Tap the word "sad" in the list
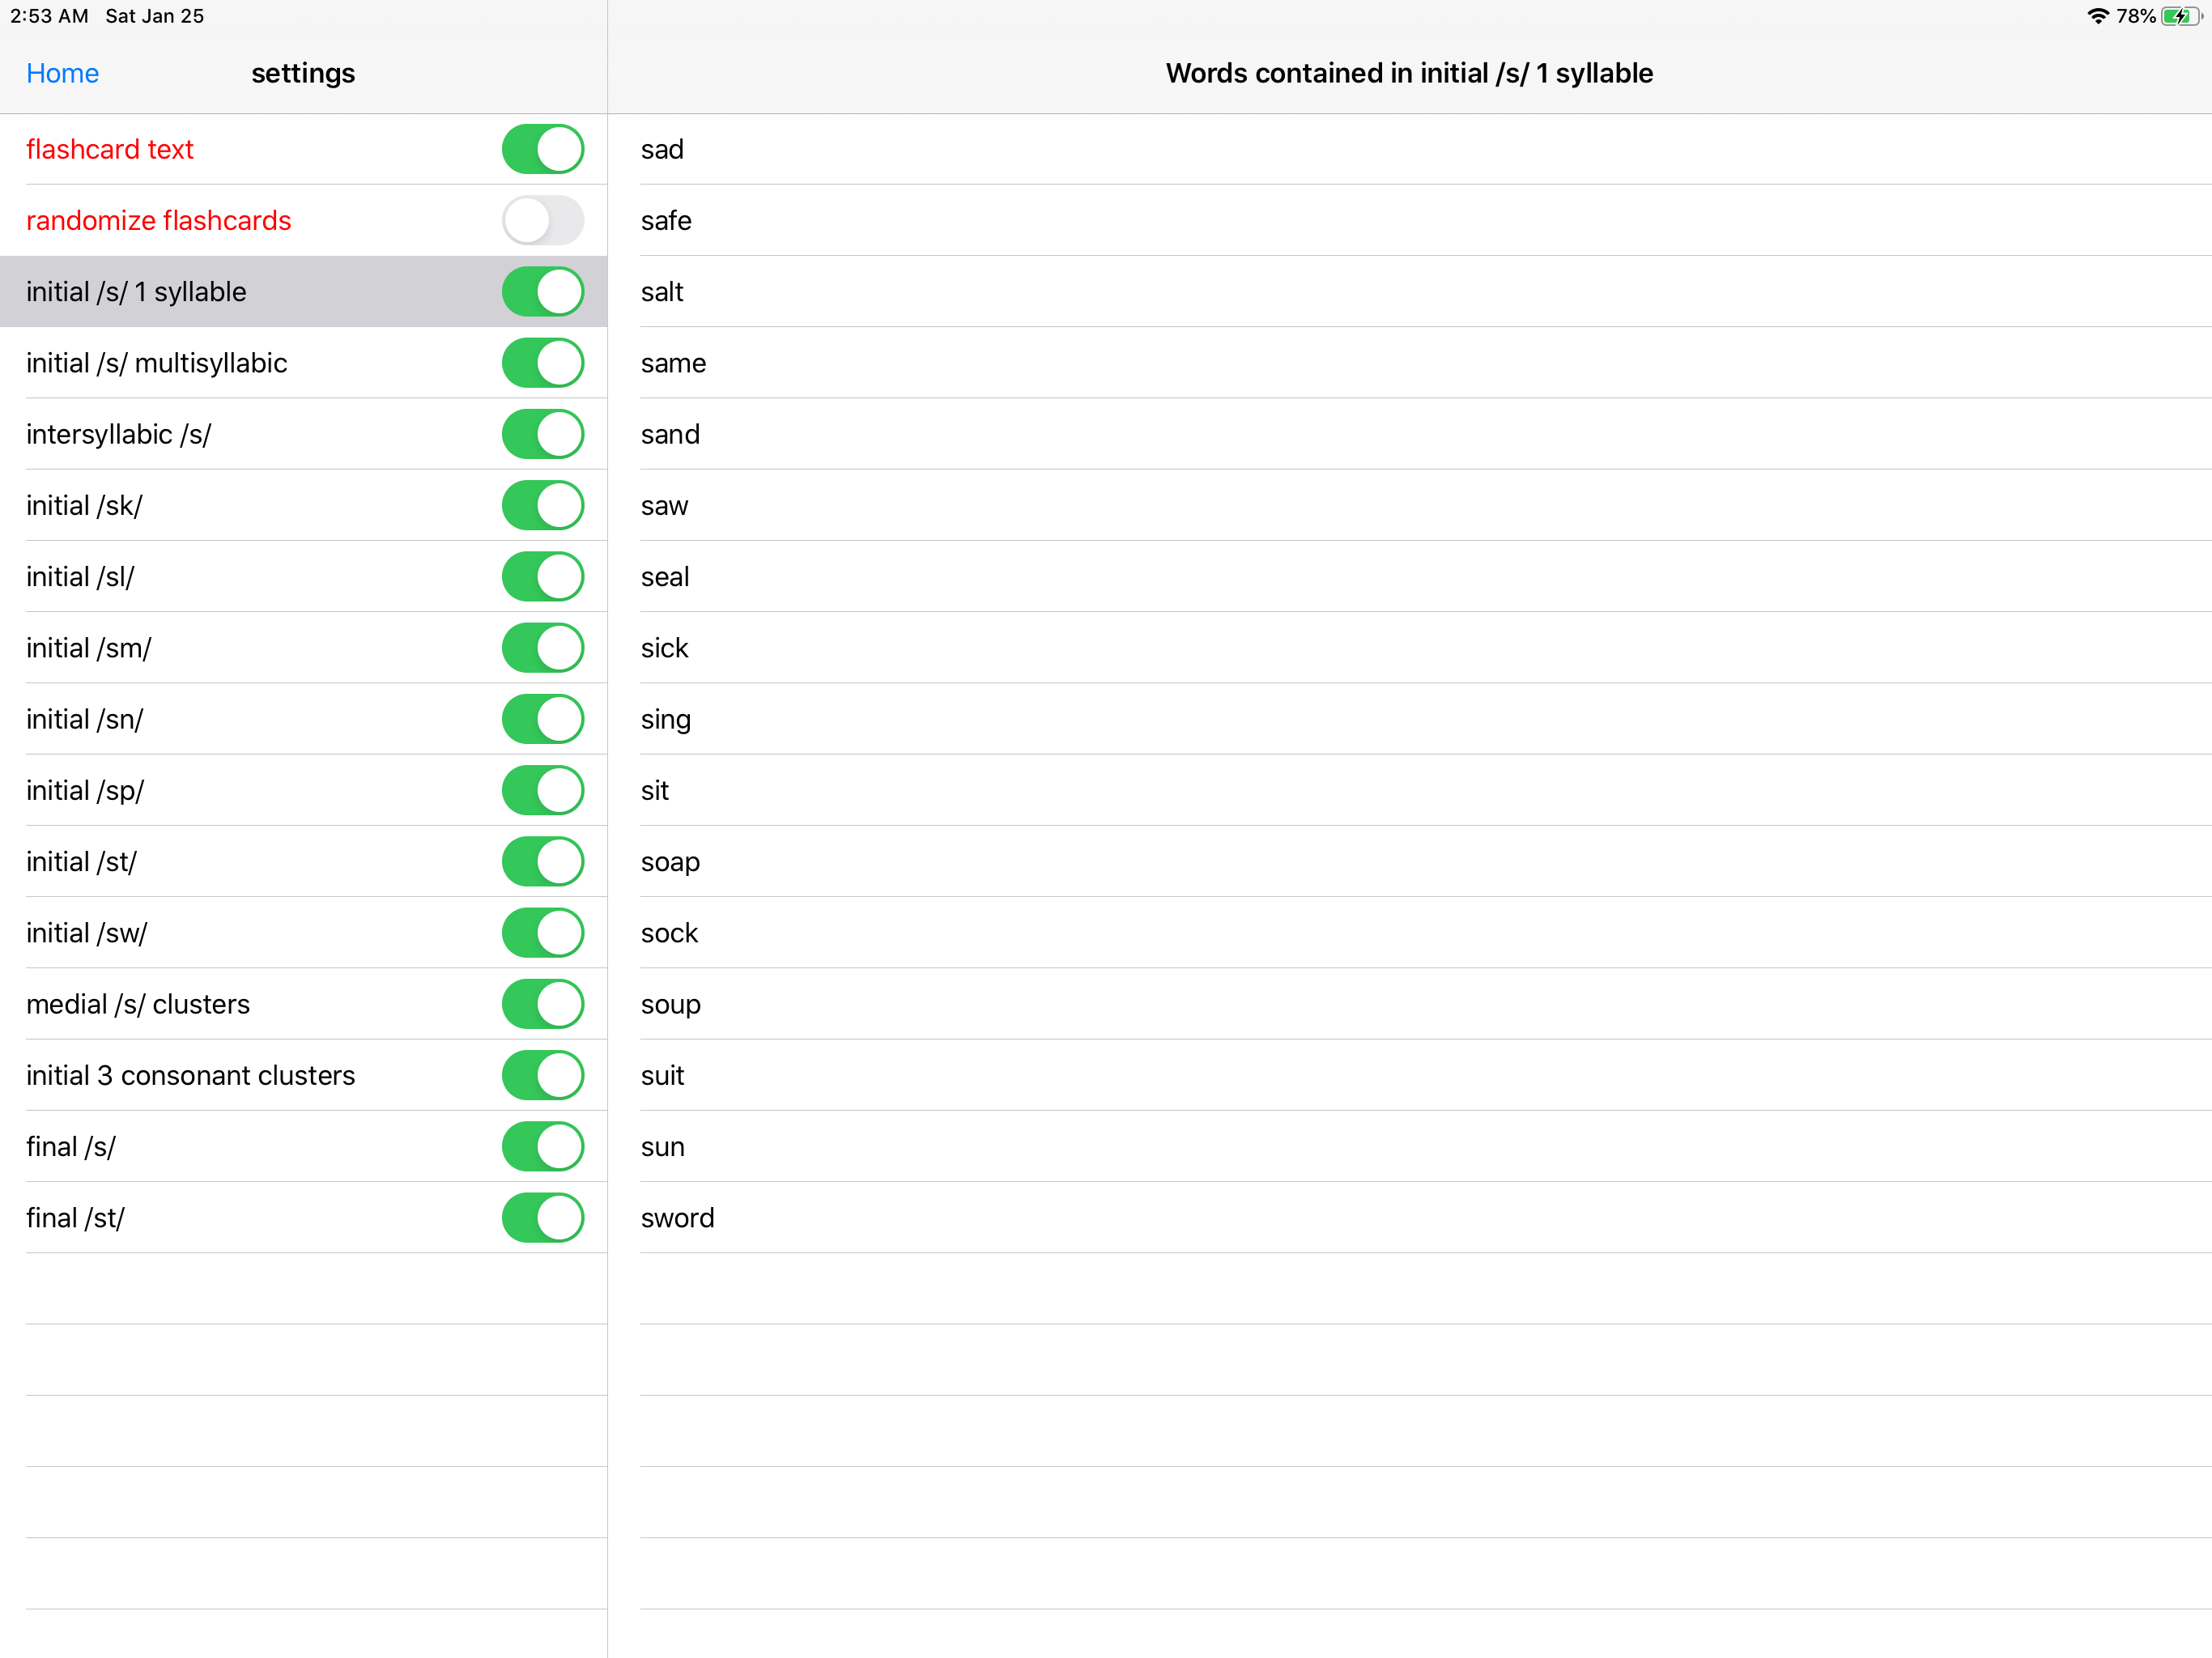Image resolution: width=2212 pixels, height=1658 pixels. 662,149
